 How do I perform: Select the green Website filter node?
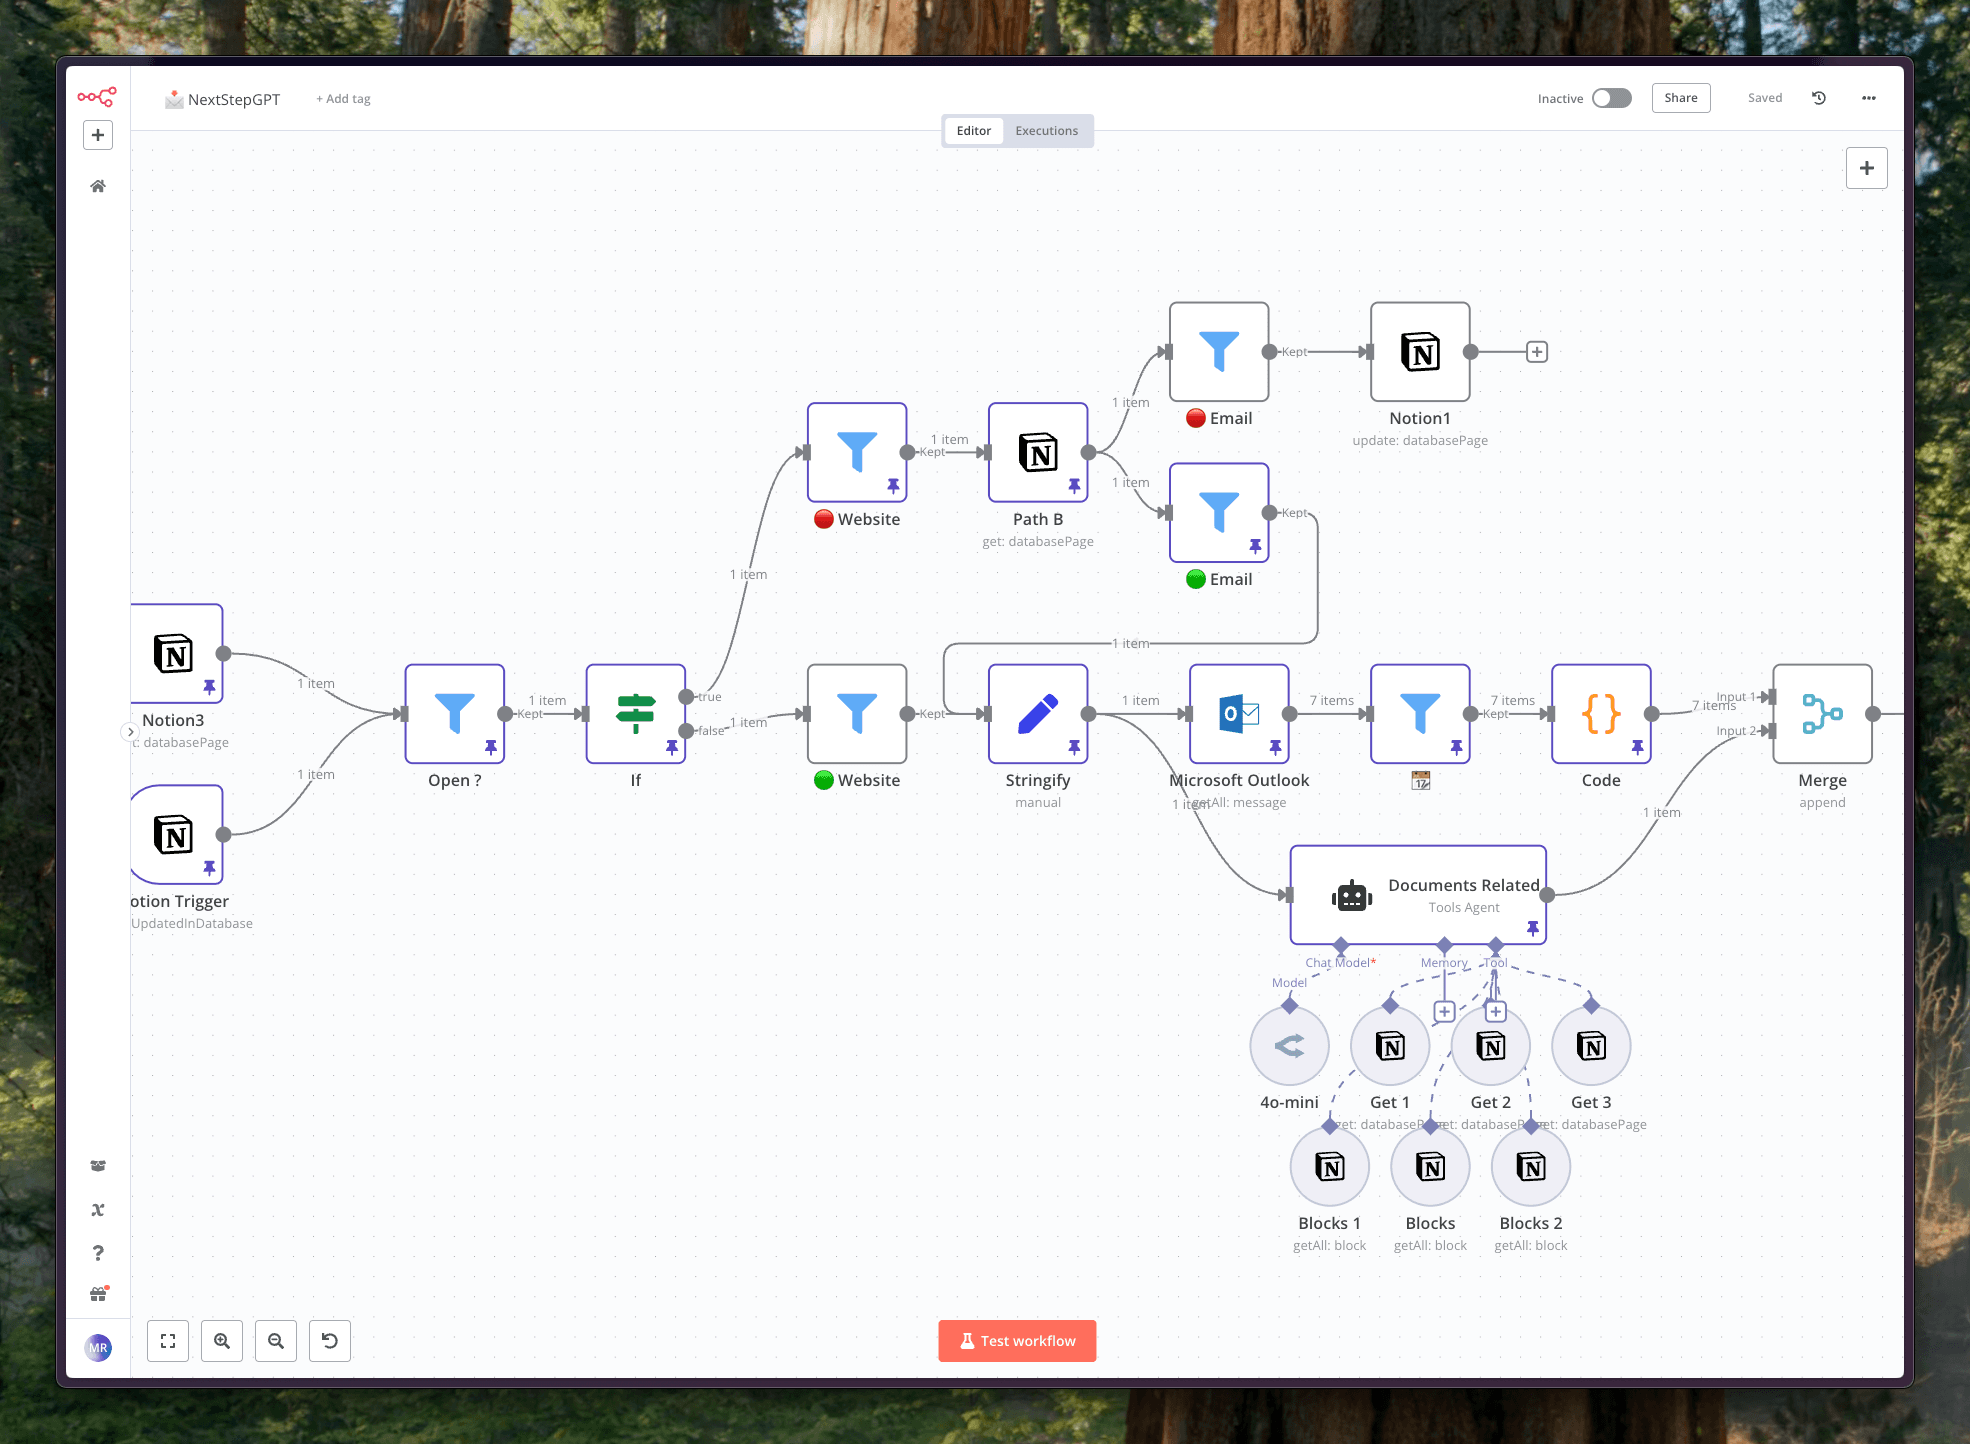pos(857,714)
